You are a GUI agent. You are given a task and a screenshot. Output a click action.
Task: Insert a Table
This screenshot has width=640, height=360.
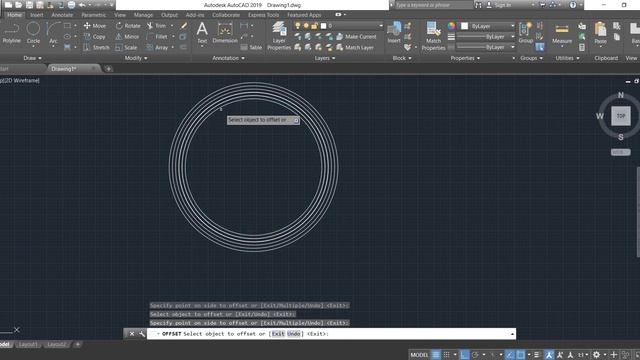click(251, 47)
